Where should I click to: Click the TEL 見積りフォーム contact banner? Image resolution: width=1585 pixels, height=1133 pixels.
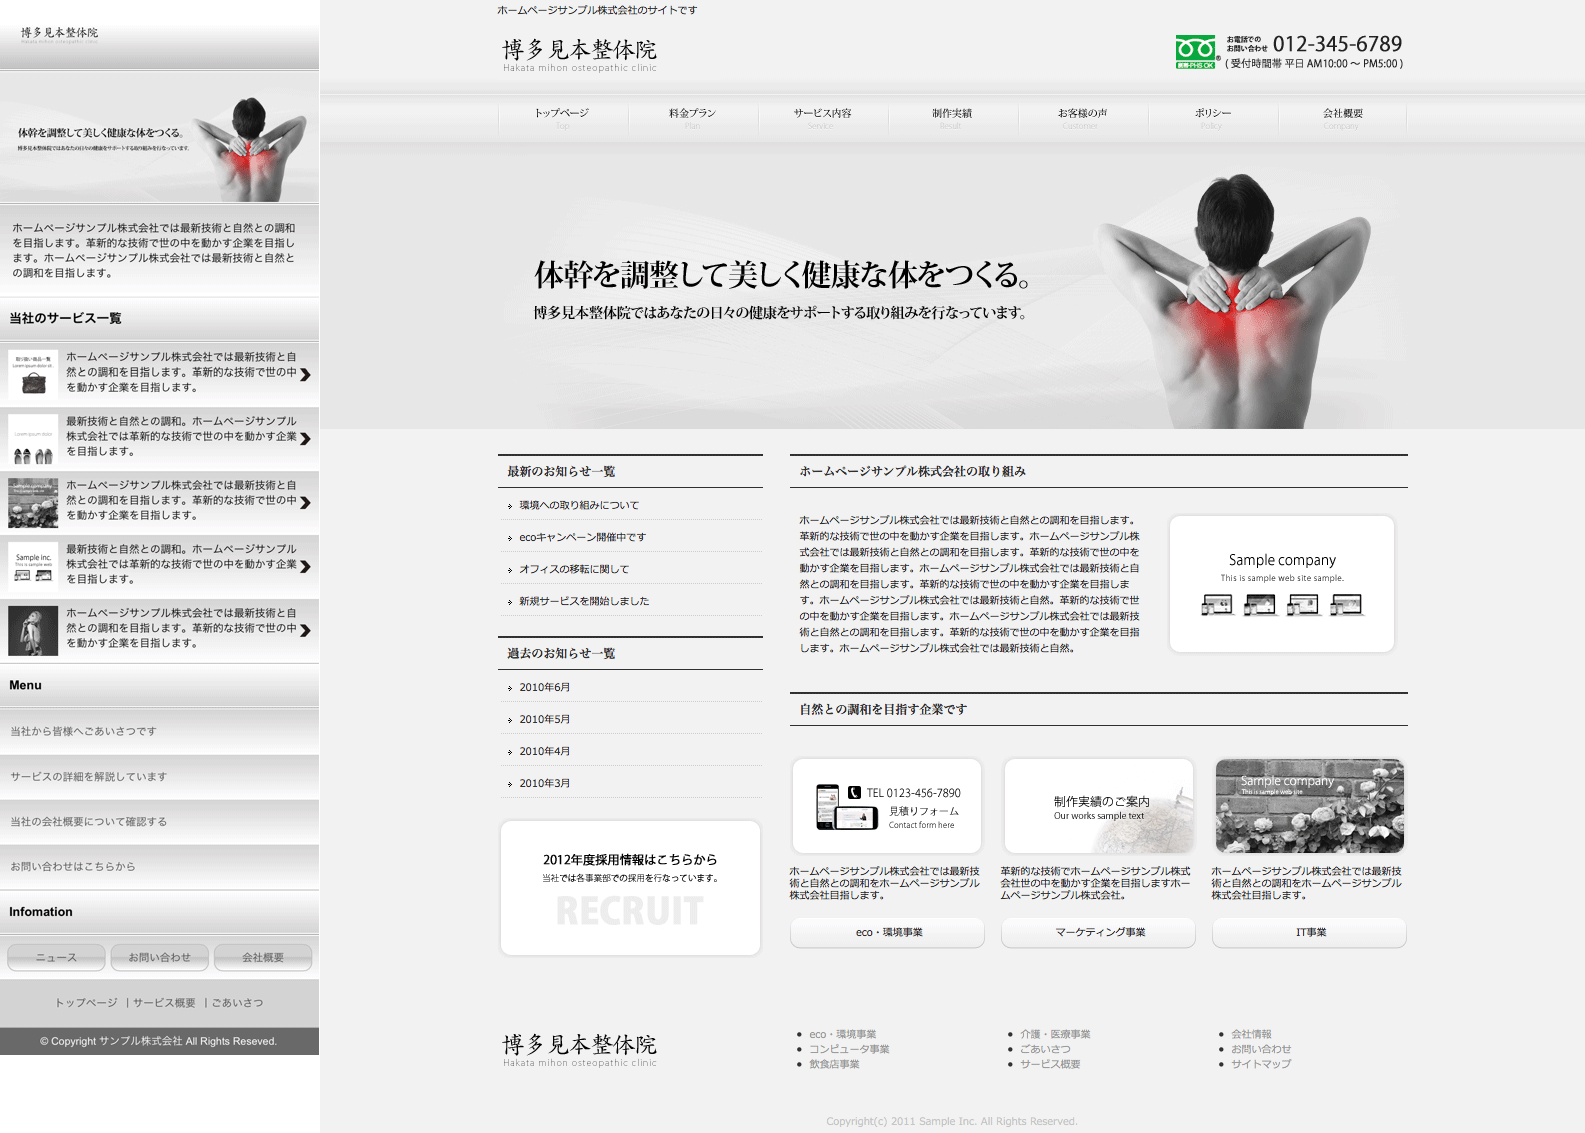(887, 806)
